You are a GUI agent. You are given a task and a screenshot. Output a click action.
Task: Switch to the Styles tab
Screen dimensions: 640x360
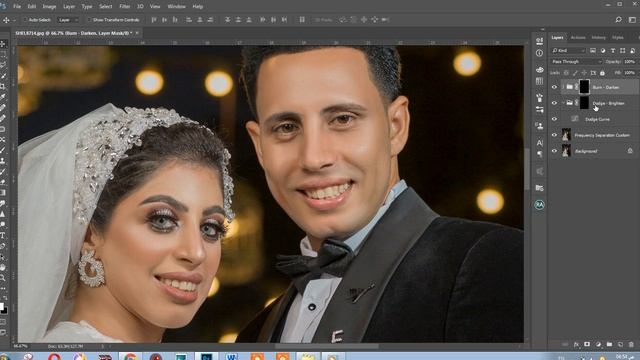pos(618,38)
